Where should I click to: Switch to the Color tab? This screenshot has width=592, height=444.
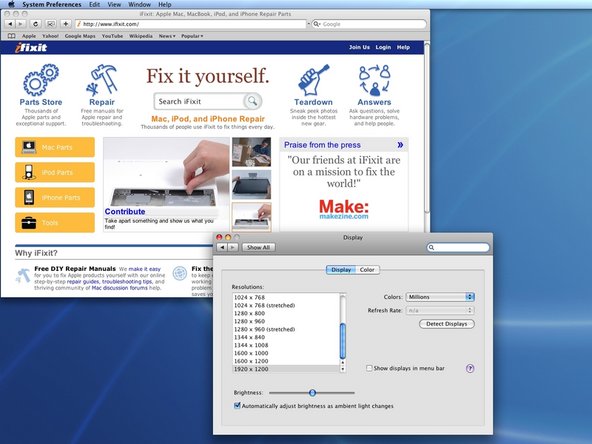(x=367, y=270)
